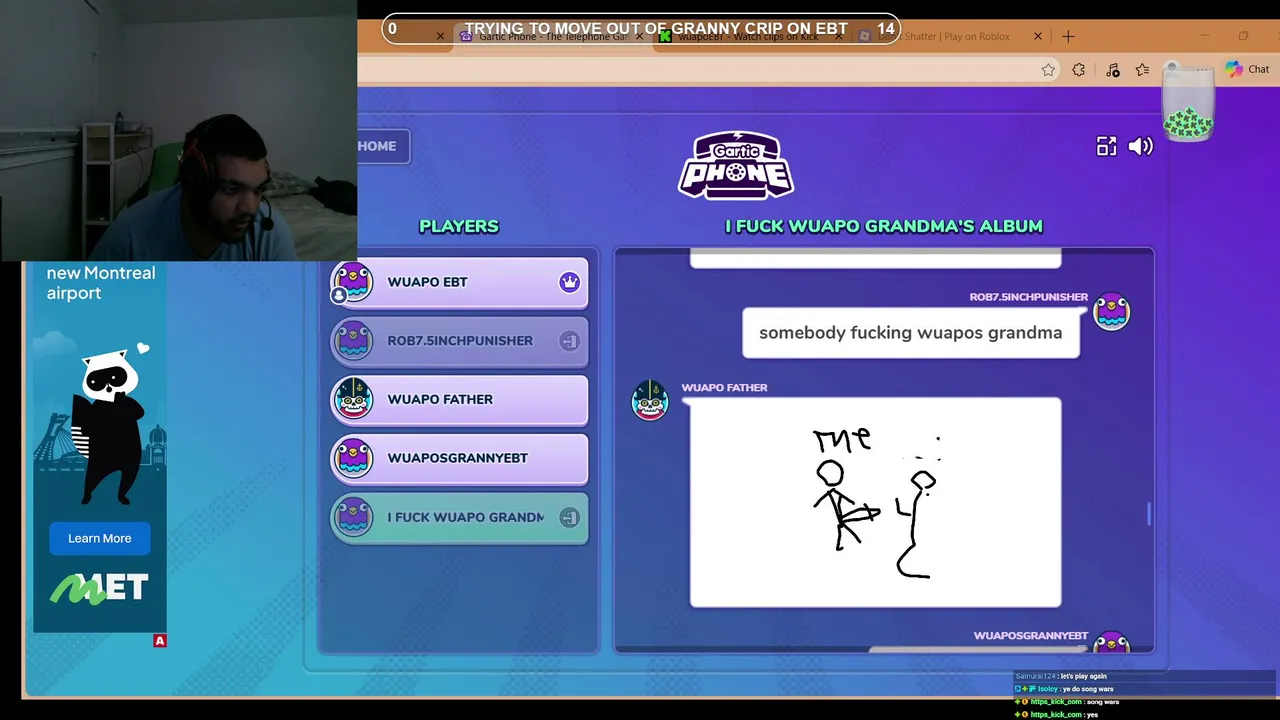The height and width of the screenshot is (720, 1280).
Task: Click ROB7.5INCHPUNISHER's text message bubble
Action: pos(910,333)
